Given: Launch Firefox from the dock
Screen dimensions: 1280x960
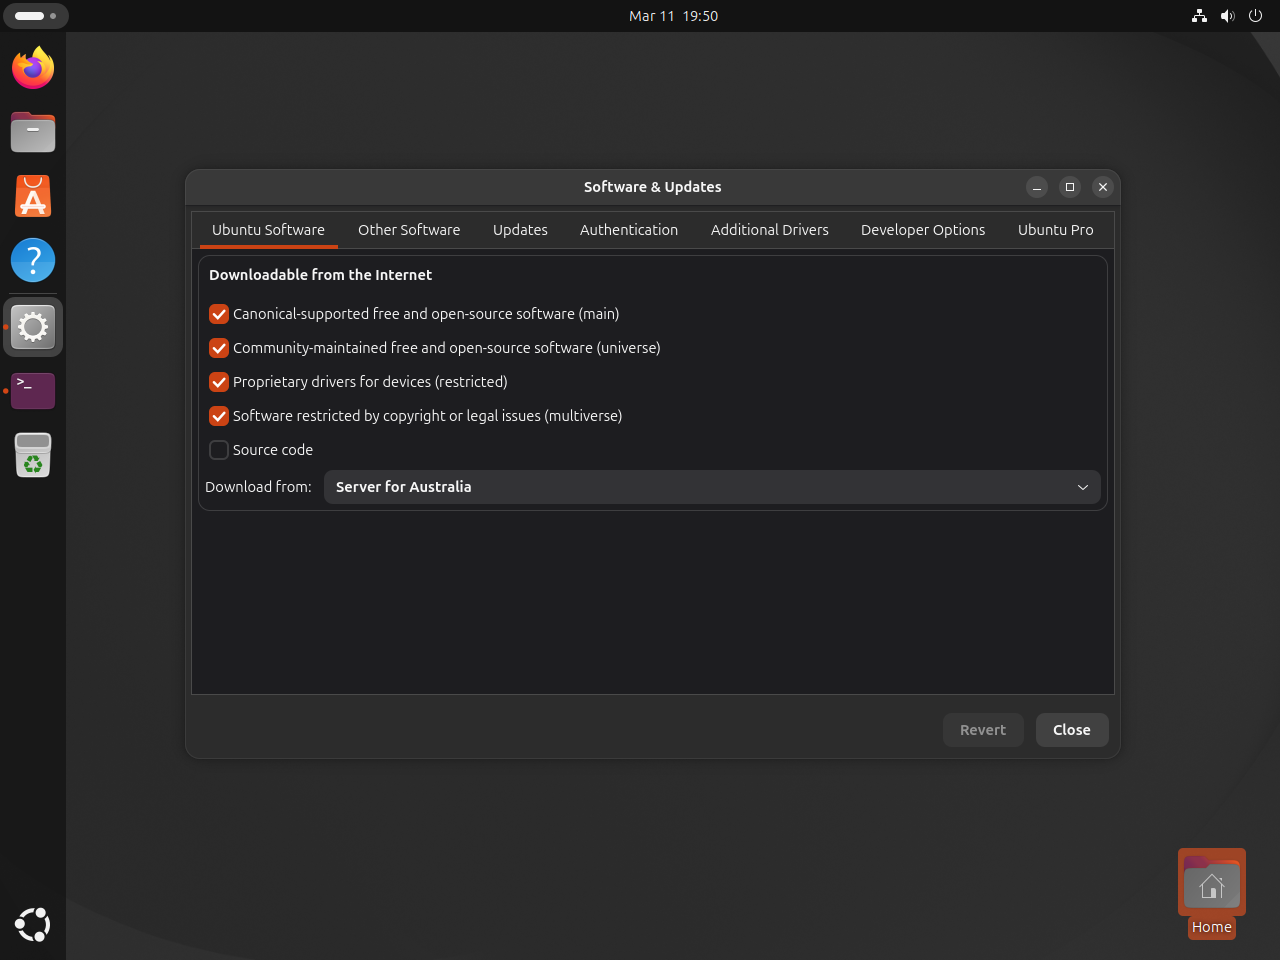Looking at the screenshot, I should point(32,68).
